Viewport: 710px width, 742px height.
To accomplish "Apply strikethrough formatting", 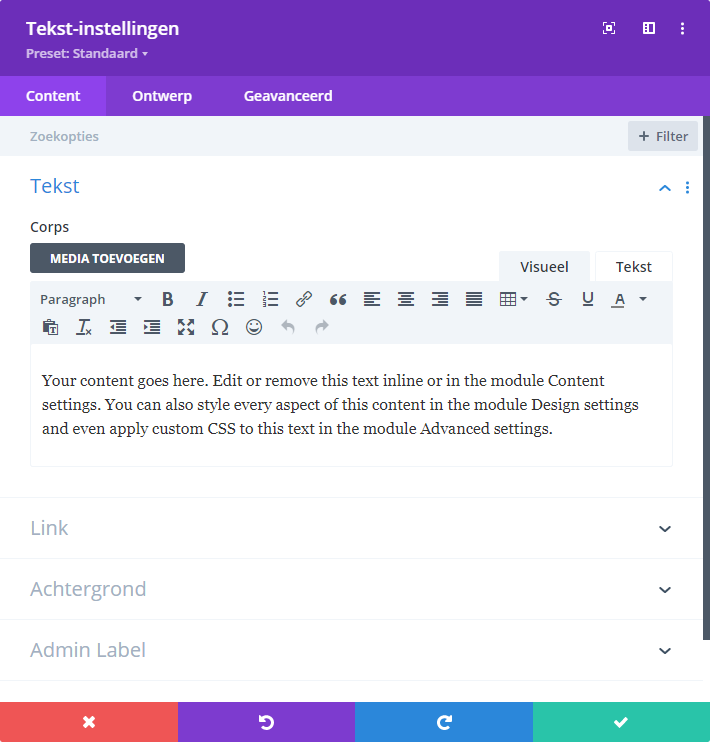I will point(554,299).
